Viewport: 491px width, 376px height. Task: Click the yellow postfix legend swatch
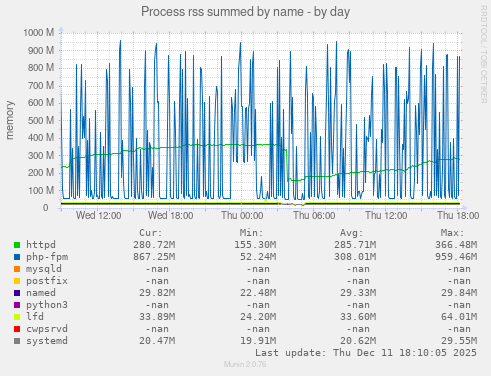click(17, 281)
